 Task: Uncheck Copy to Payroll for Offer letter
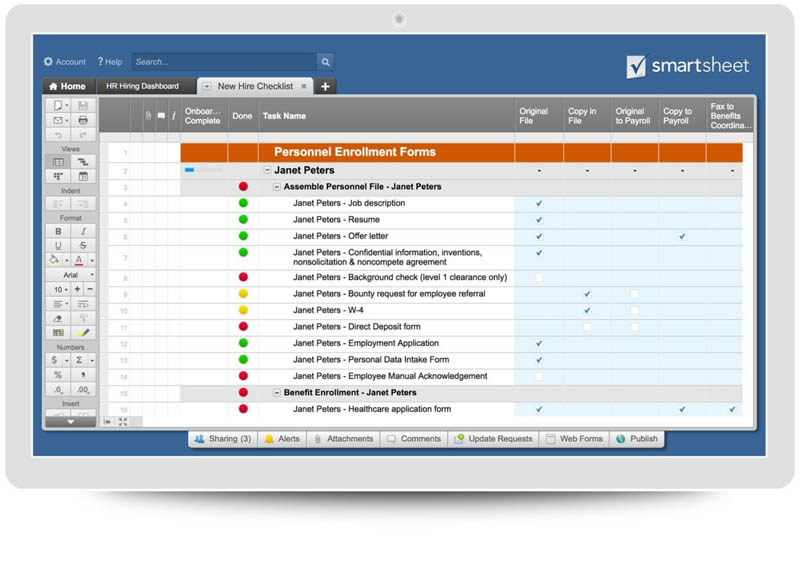coord(682,236)
